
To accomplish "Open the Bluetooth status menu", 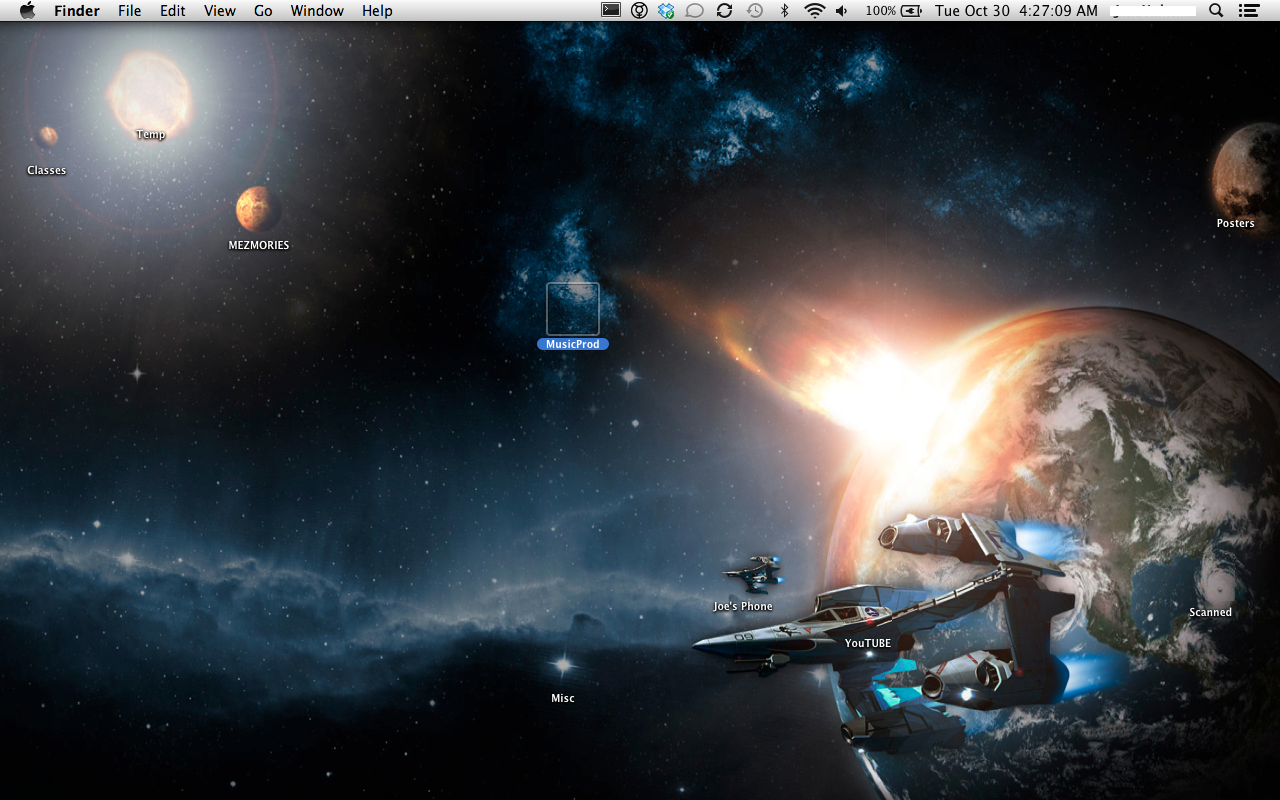I will pyautogui.click(x=785, y=10).
